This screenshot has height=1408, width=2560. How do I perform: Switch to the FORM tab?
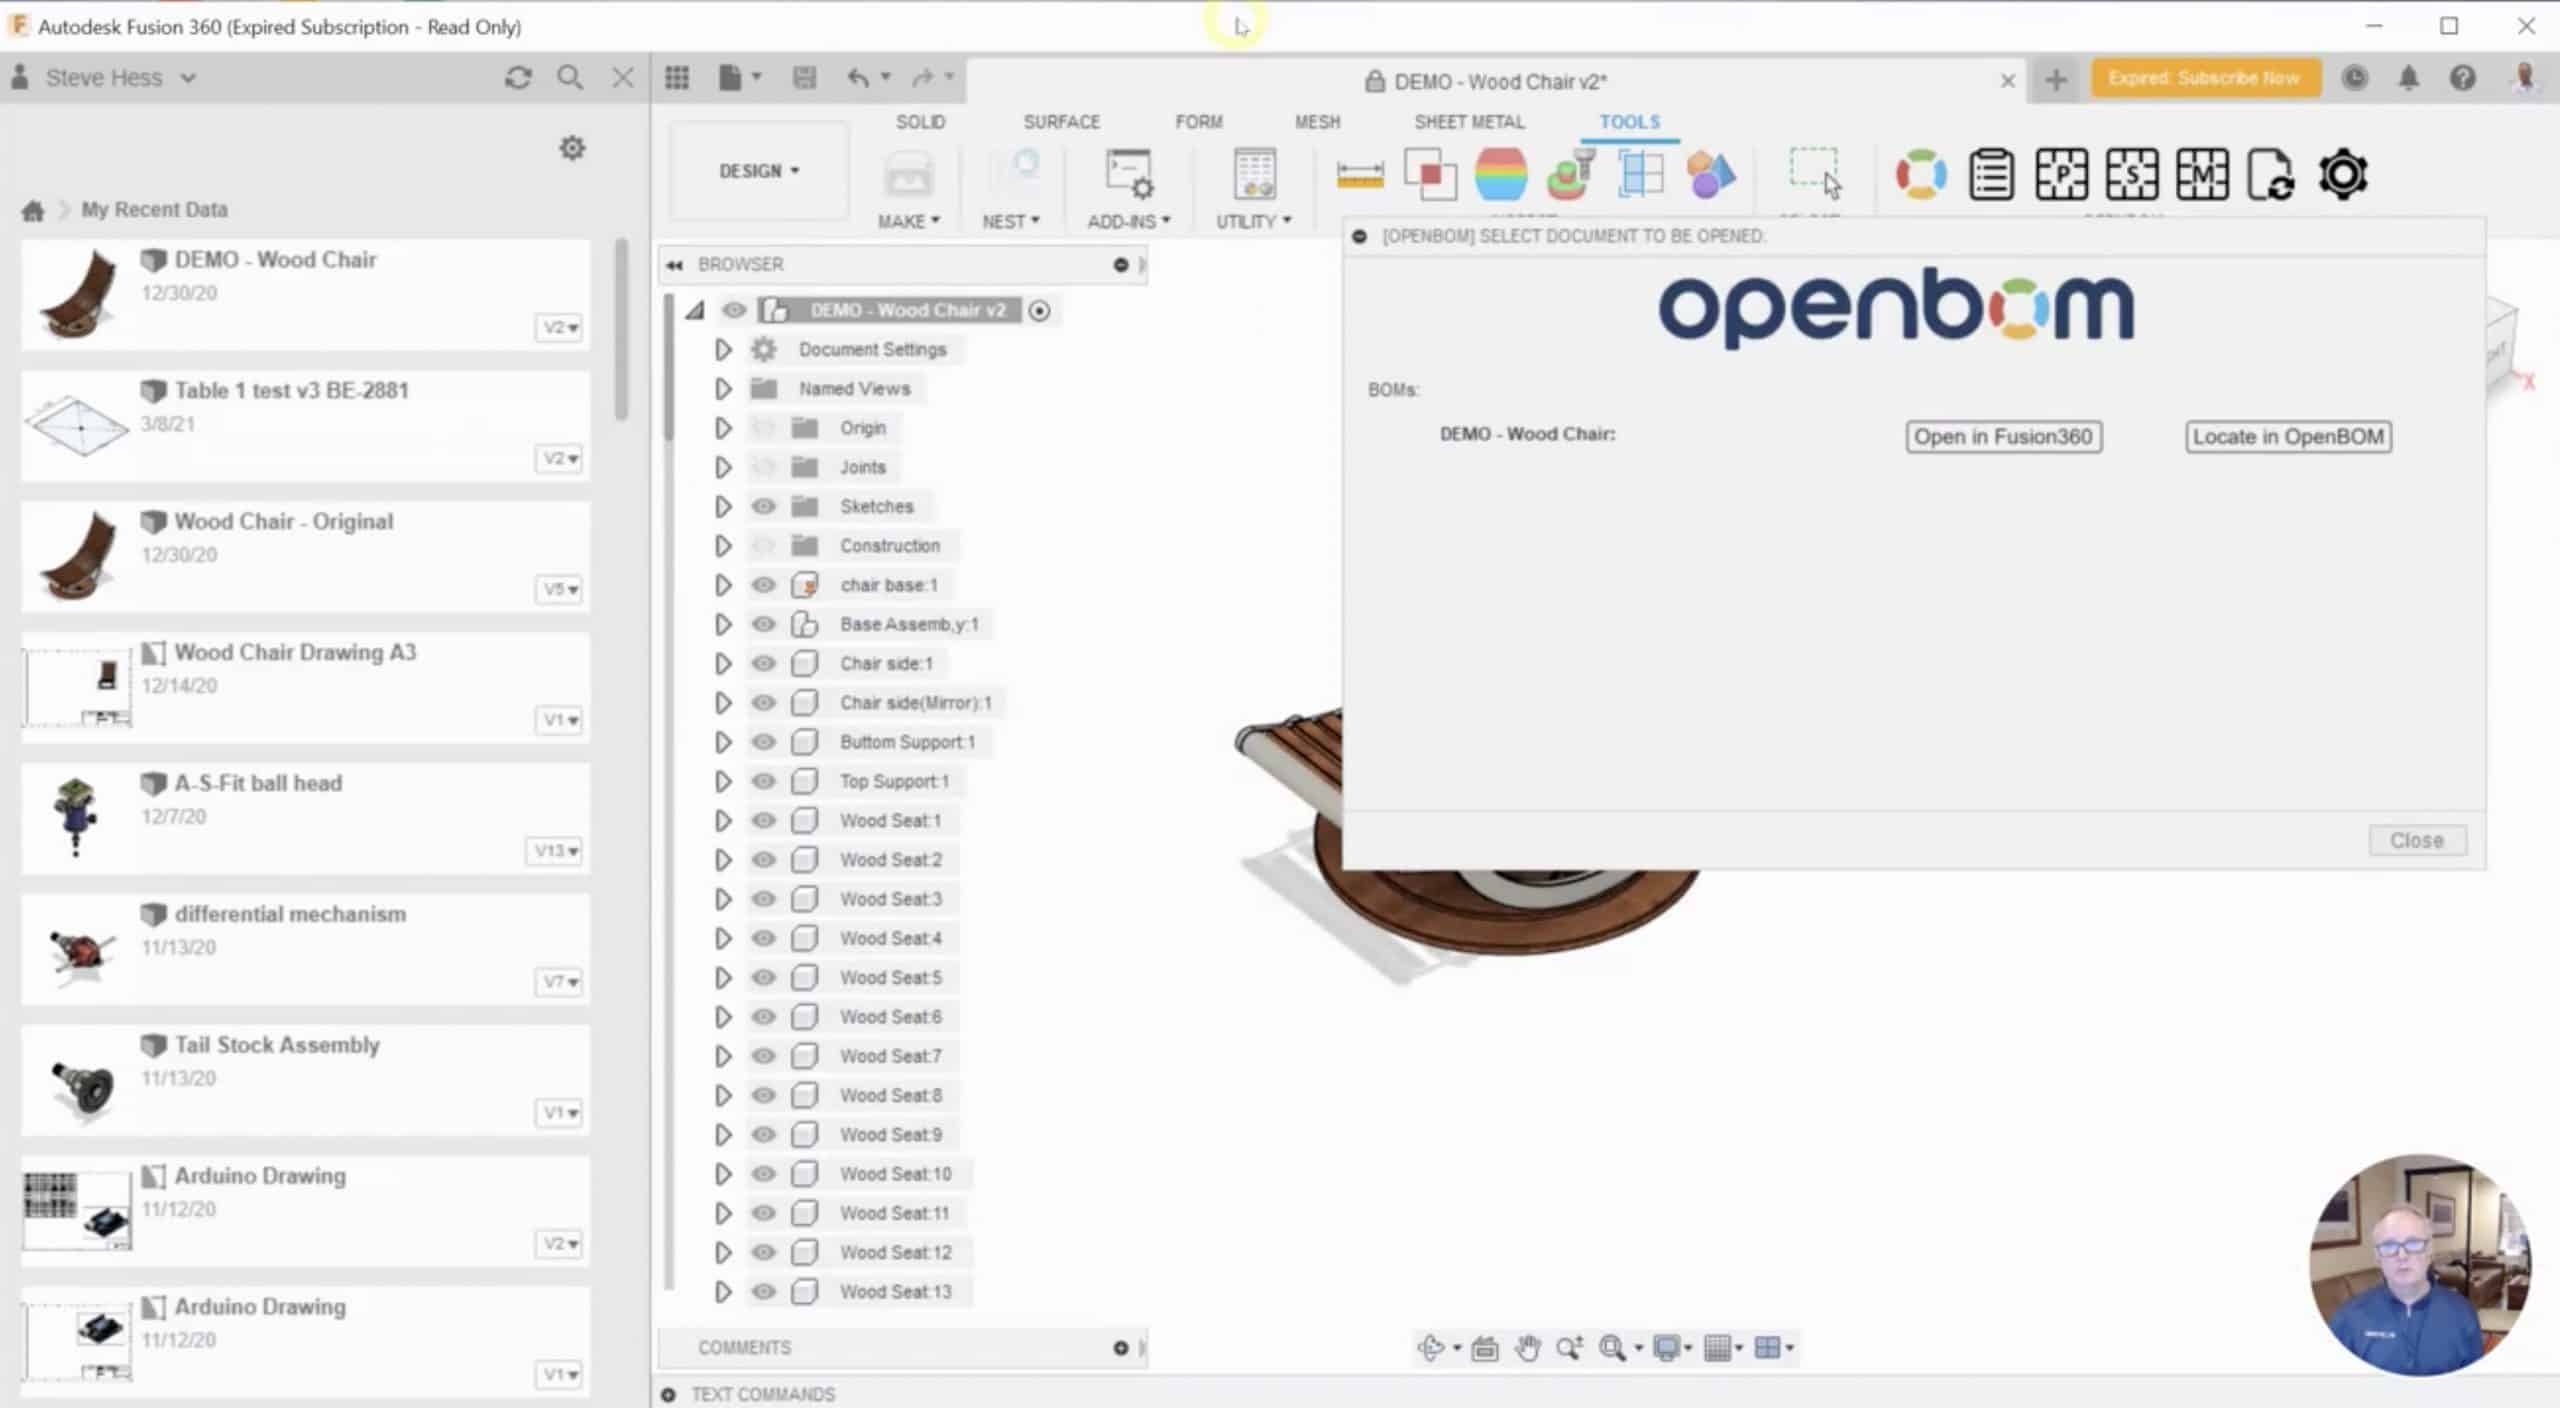1198,122
